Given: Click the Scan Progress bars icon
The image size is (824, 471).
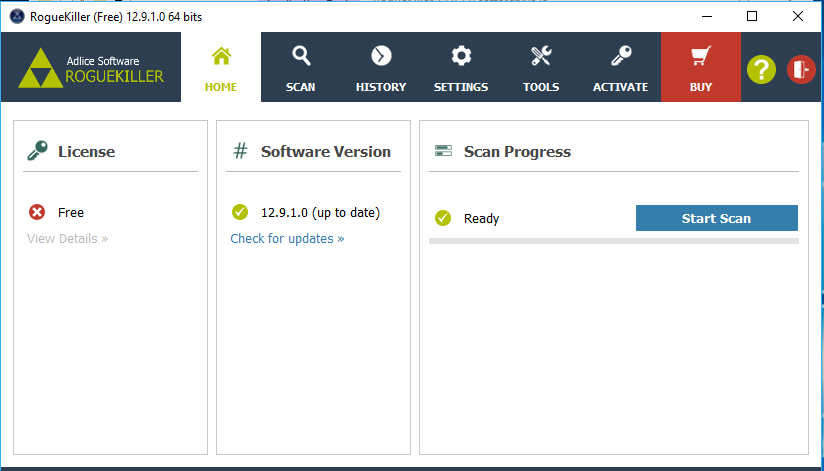Looking at the screenshot, I should [x=444, y=151].
